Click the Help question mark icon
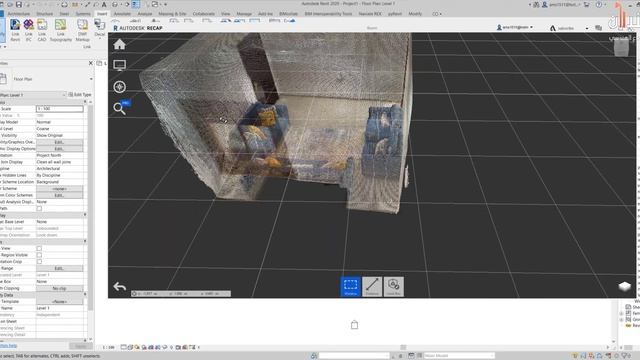This screenshot has height=360, width=640. [598, 4]
